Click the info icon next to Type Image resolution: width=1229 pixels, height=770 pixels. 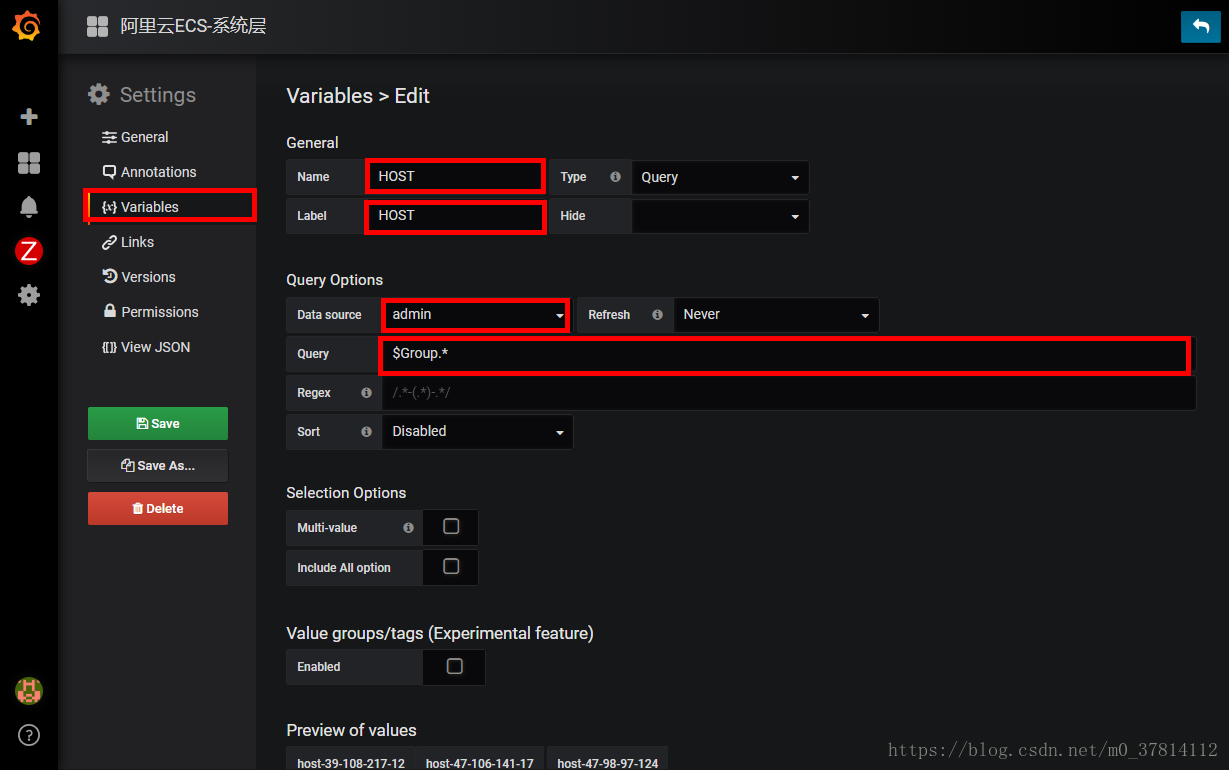(615, 177)
